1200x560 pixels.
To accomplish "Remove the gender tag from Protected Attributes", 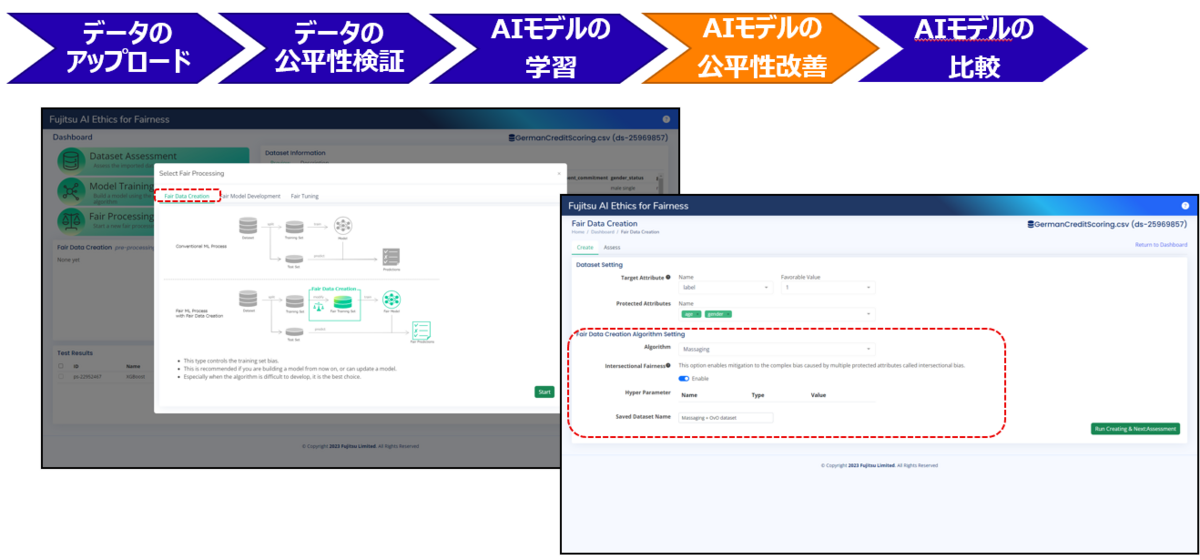I will point(729,314).
